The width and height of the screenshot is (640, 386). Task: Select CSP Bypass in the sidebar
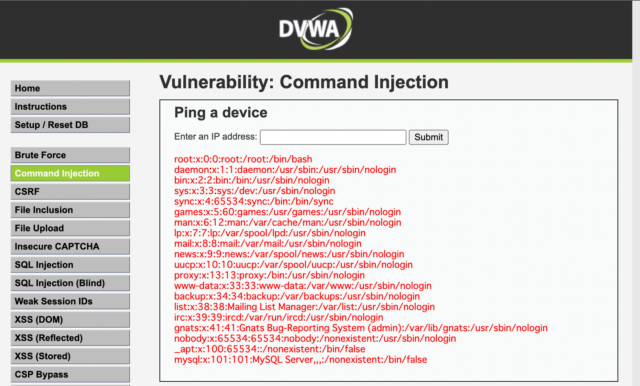(x=70, y=375)
